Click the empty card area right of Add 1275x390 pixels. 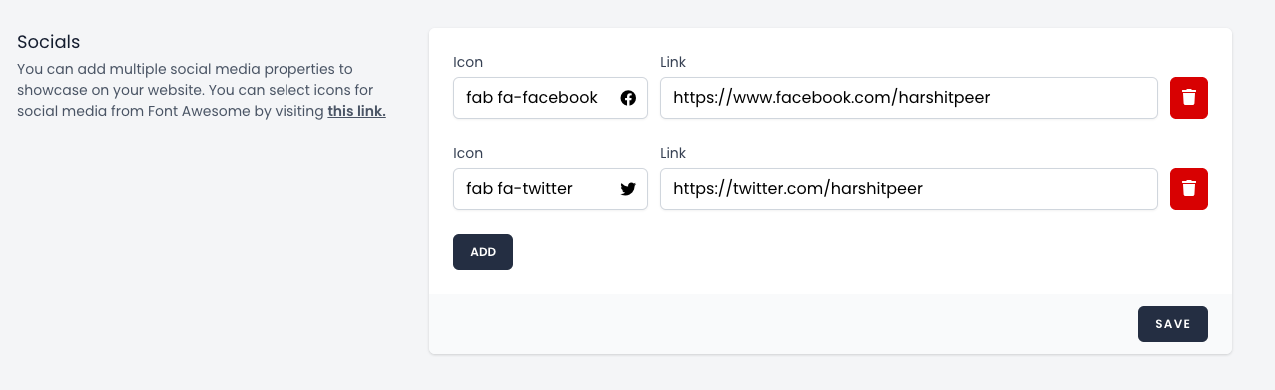pyautogui.click(x=860, y=252)
